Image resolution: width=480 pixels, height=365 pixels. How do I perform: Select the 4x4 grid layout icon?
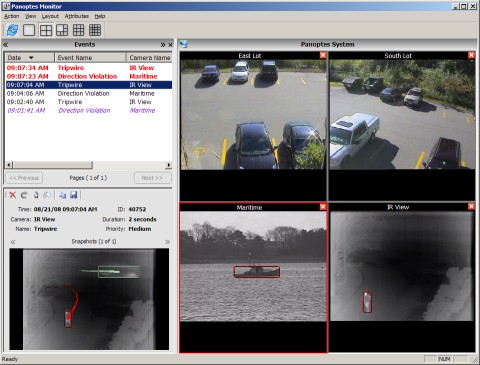coord(95,30)
